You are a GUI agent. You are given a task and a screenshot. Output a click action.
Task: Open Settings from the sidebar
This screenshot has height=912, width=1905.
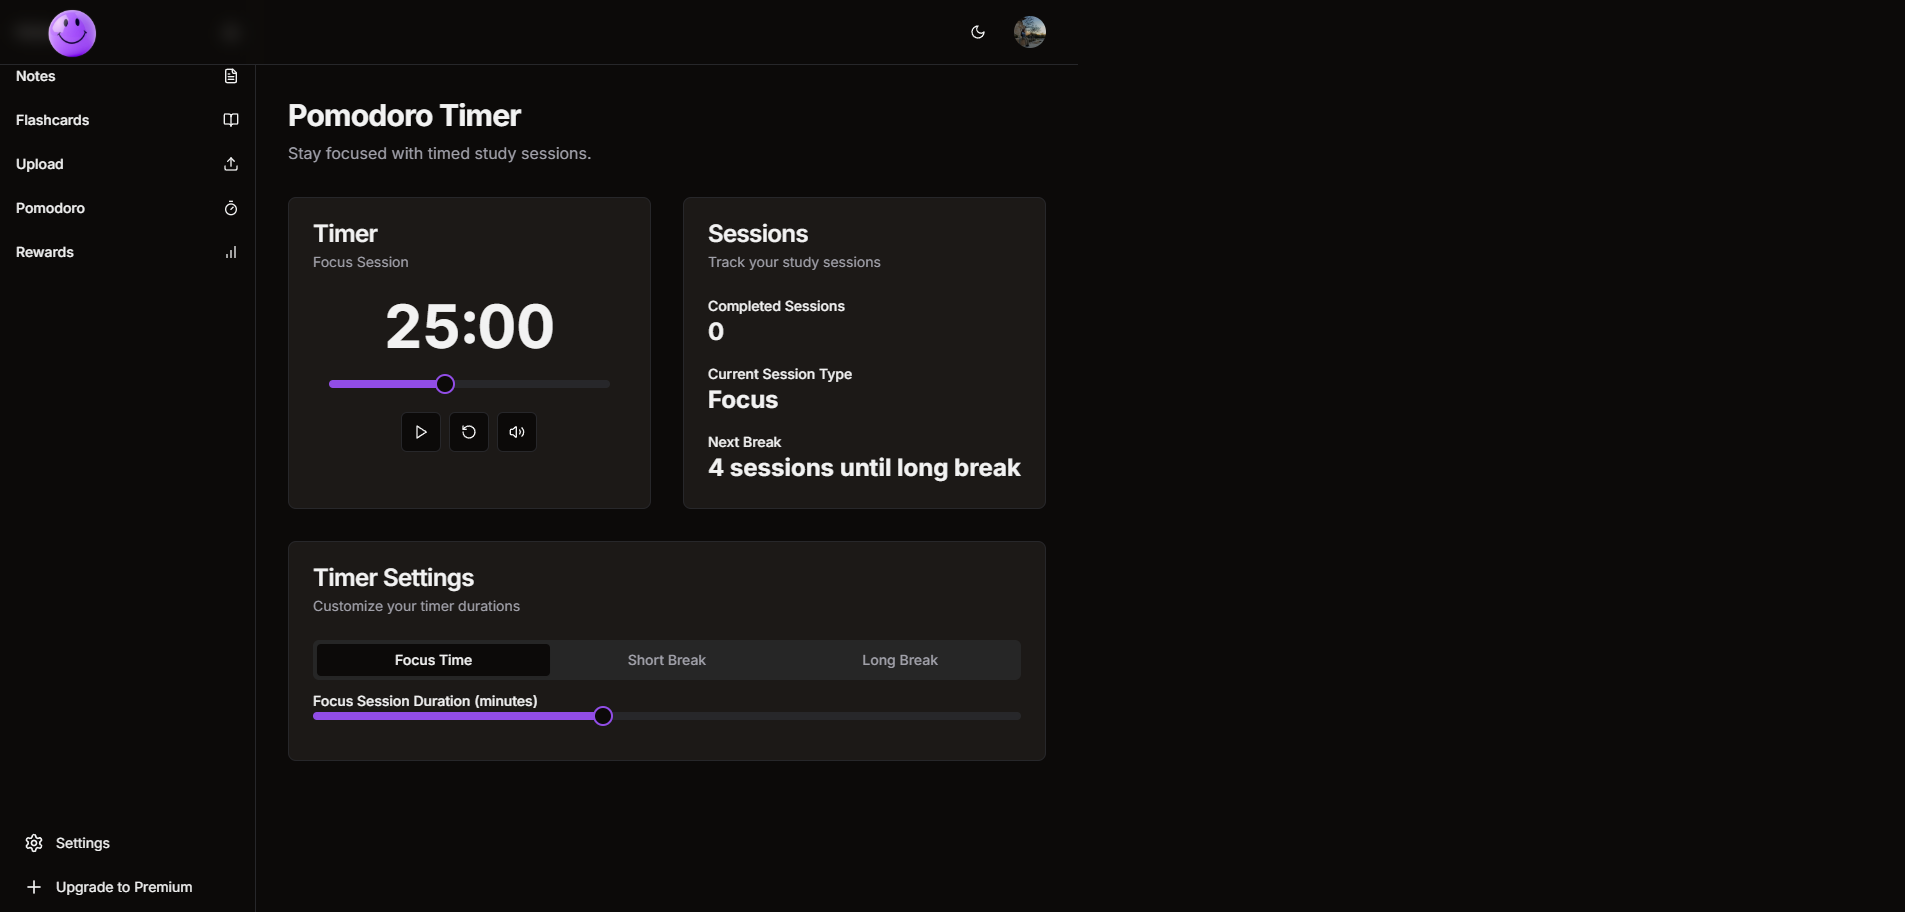(x=82, y=843)
